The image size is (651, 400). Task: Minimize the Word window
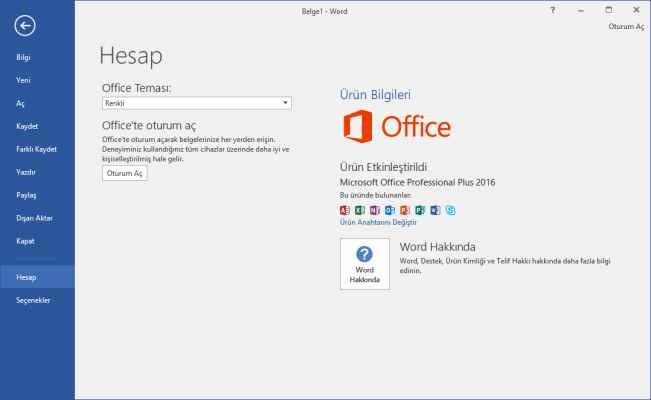point(580,10)
